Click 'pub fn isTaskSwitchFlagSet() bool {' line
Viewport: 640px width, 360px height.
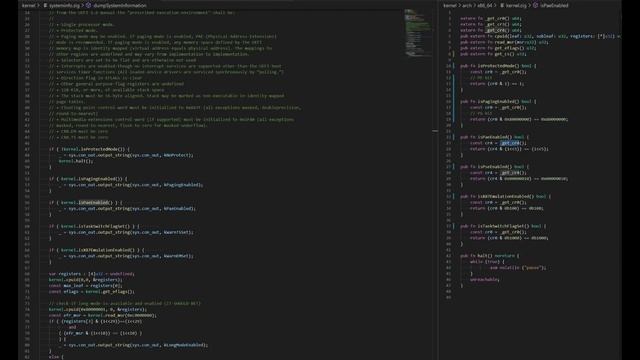click(503, 226)
